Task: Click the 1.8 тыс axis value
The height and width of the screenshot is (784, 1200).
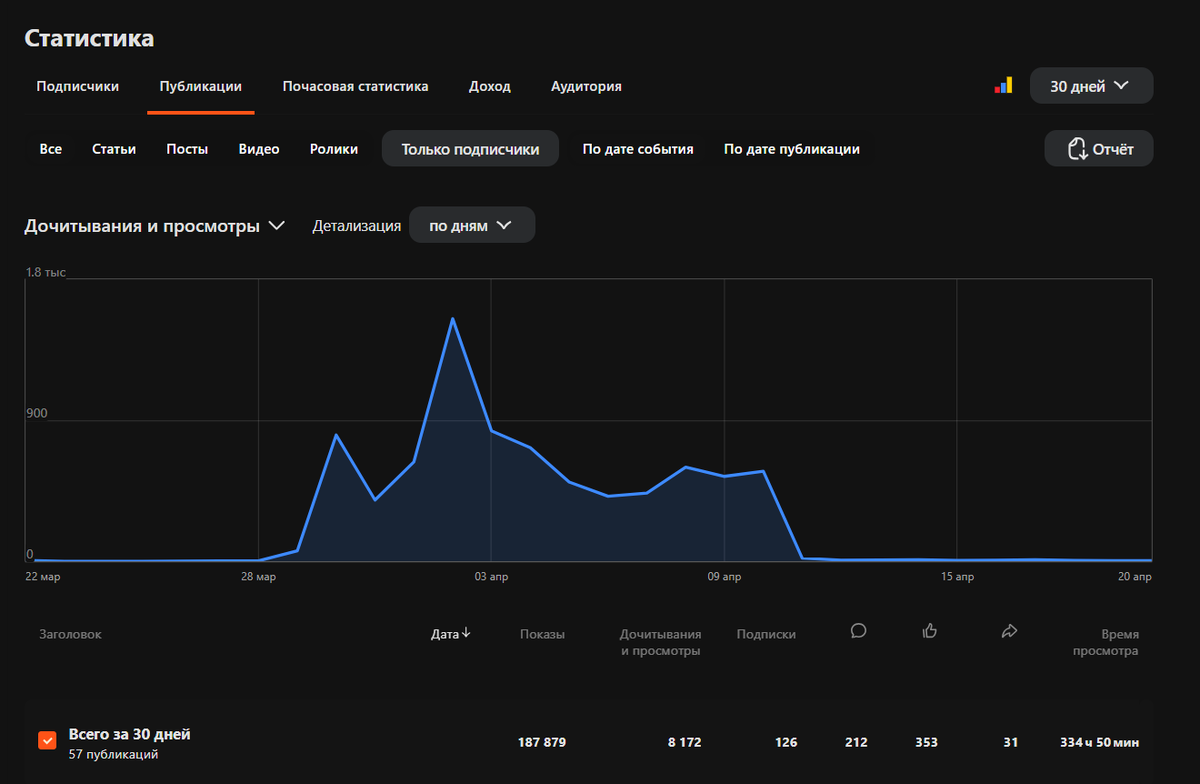Action: point(46,272)
